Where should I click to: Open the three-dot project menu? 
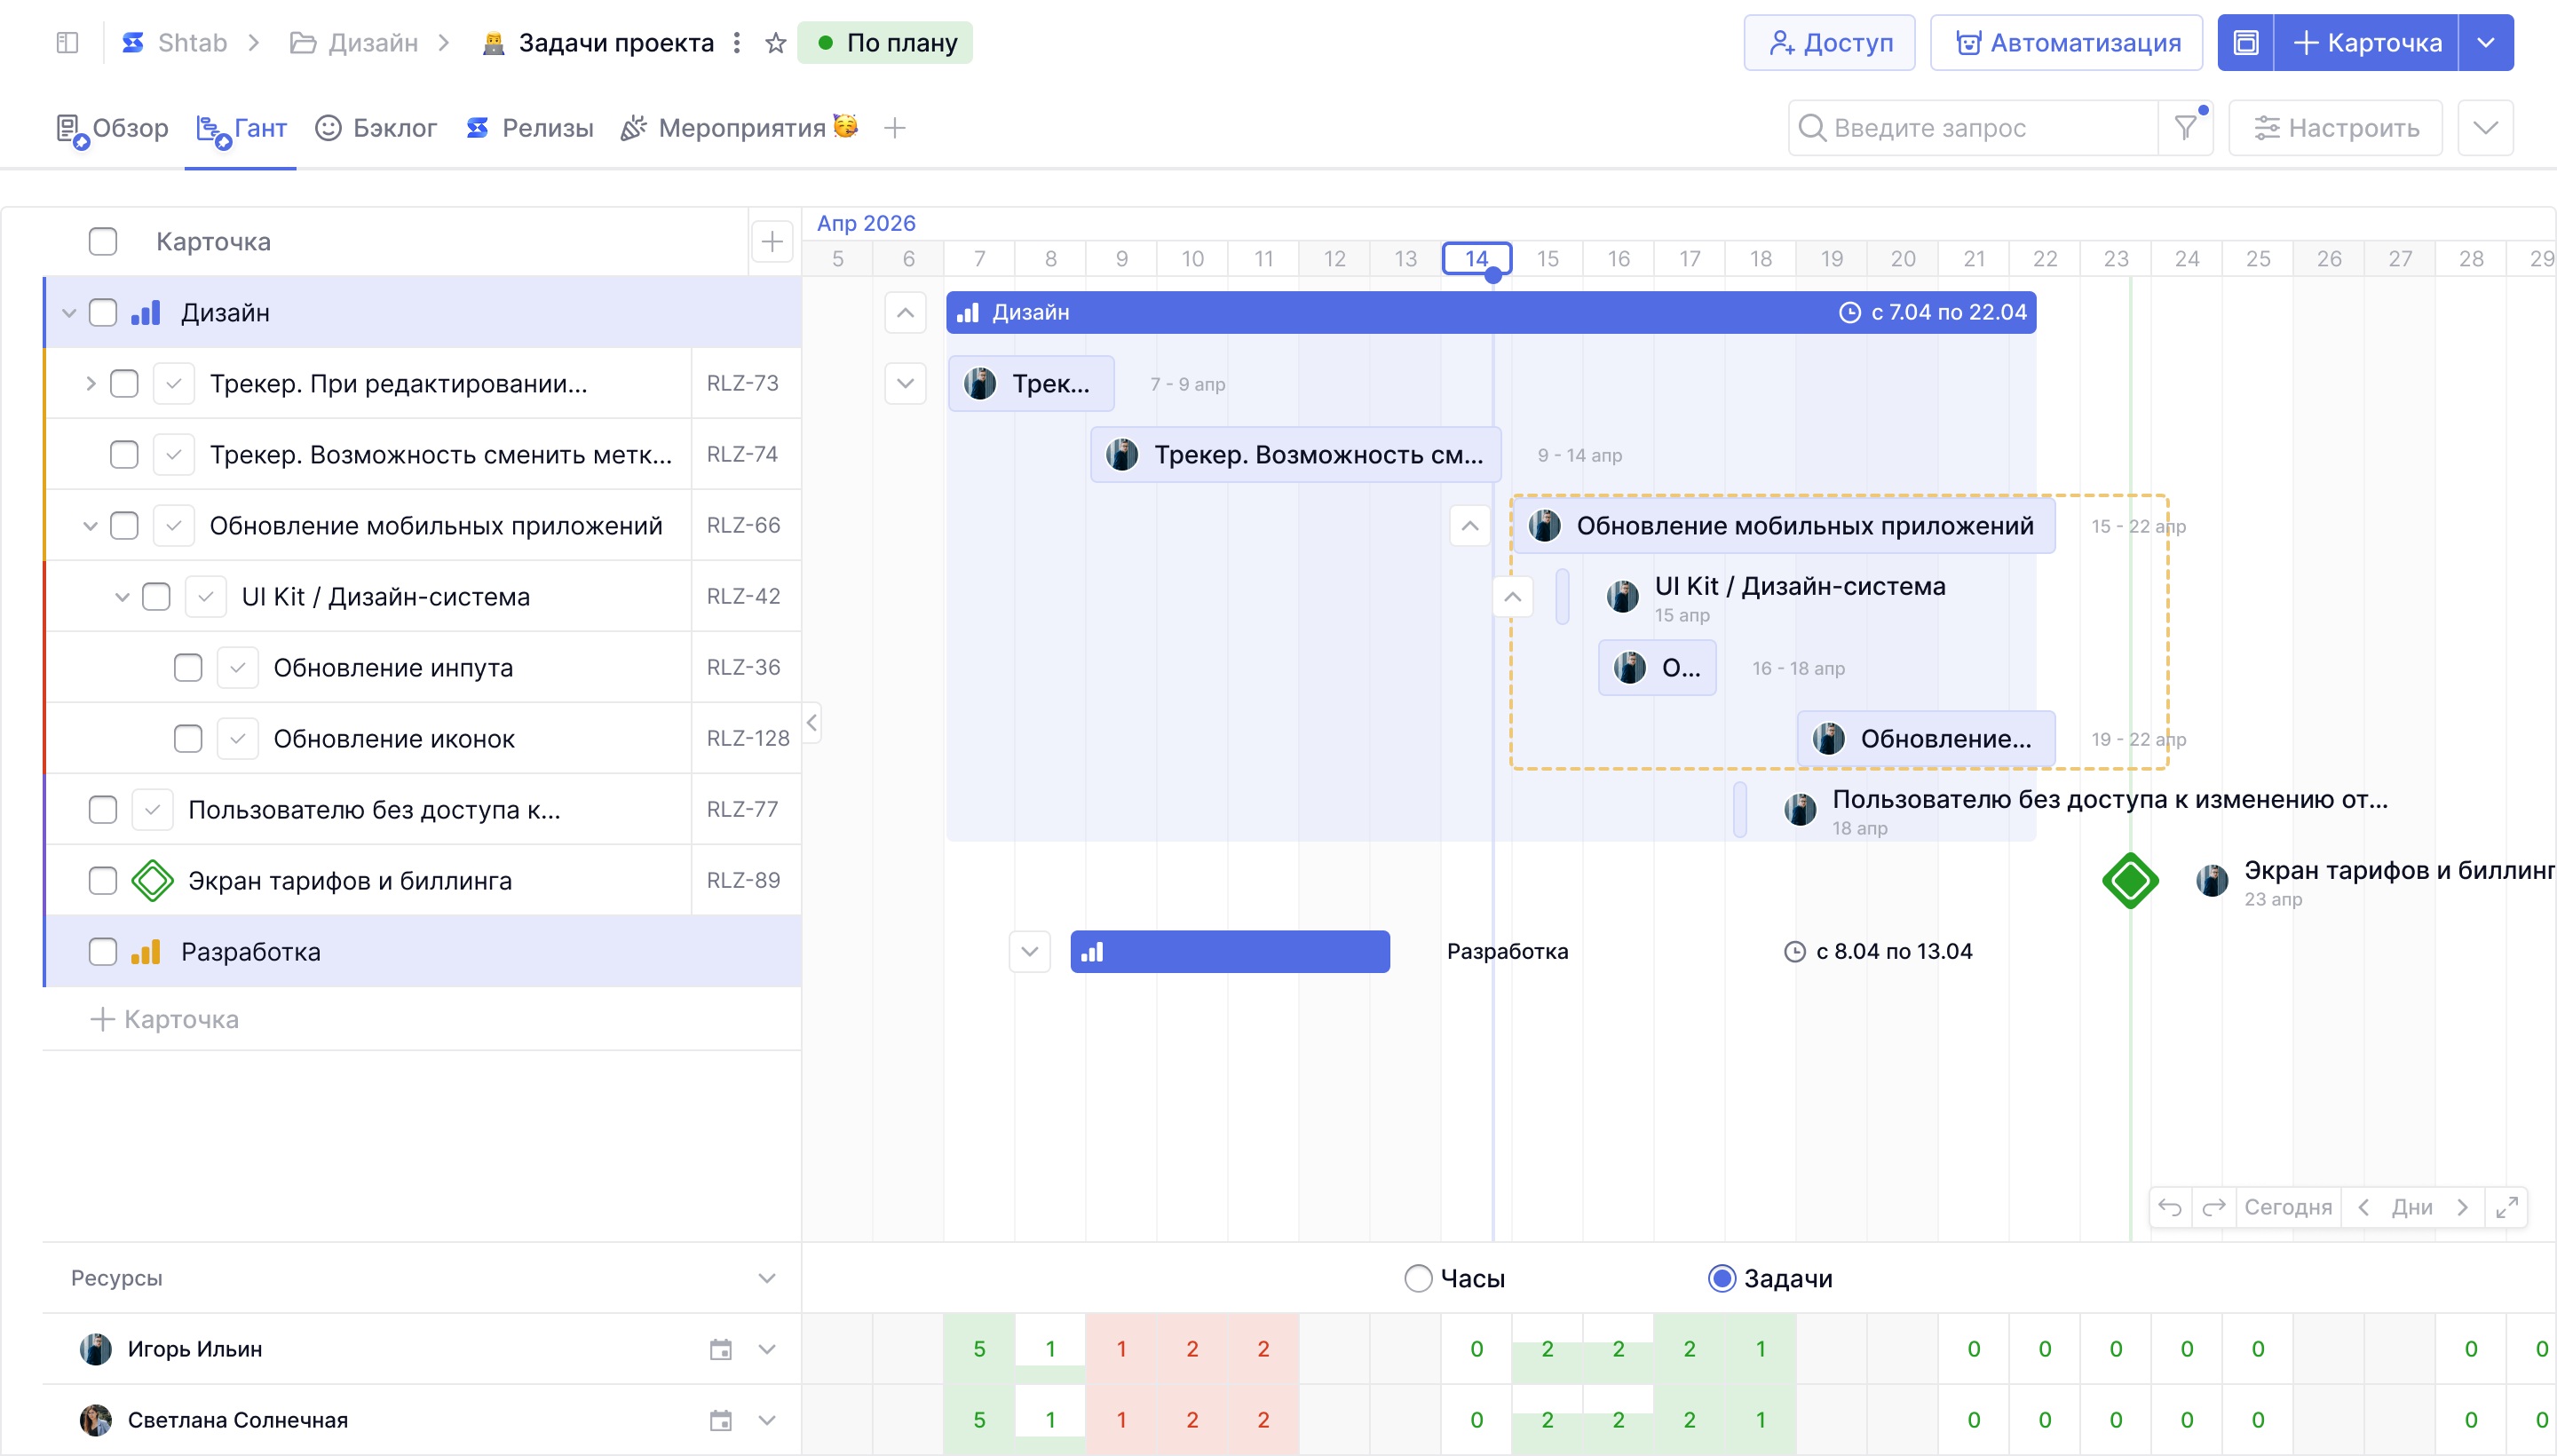click(x=737, y=43)
